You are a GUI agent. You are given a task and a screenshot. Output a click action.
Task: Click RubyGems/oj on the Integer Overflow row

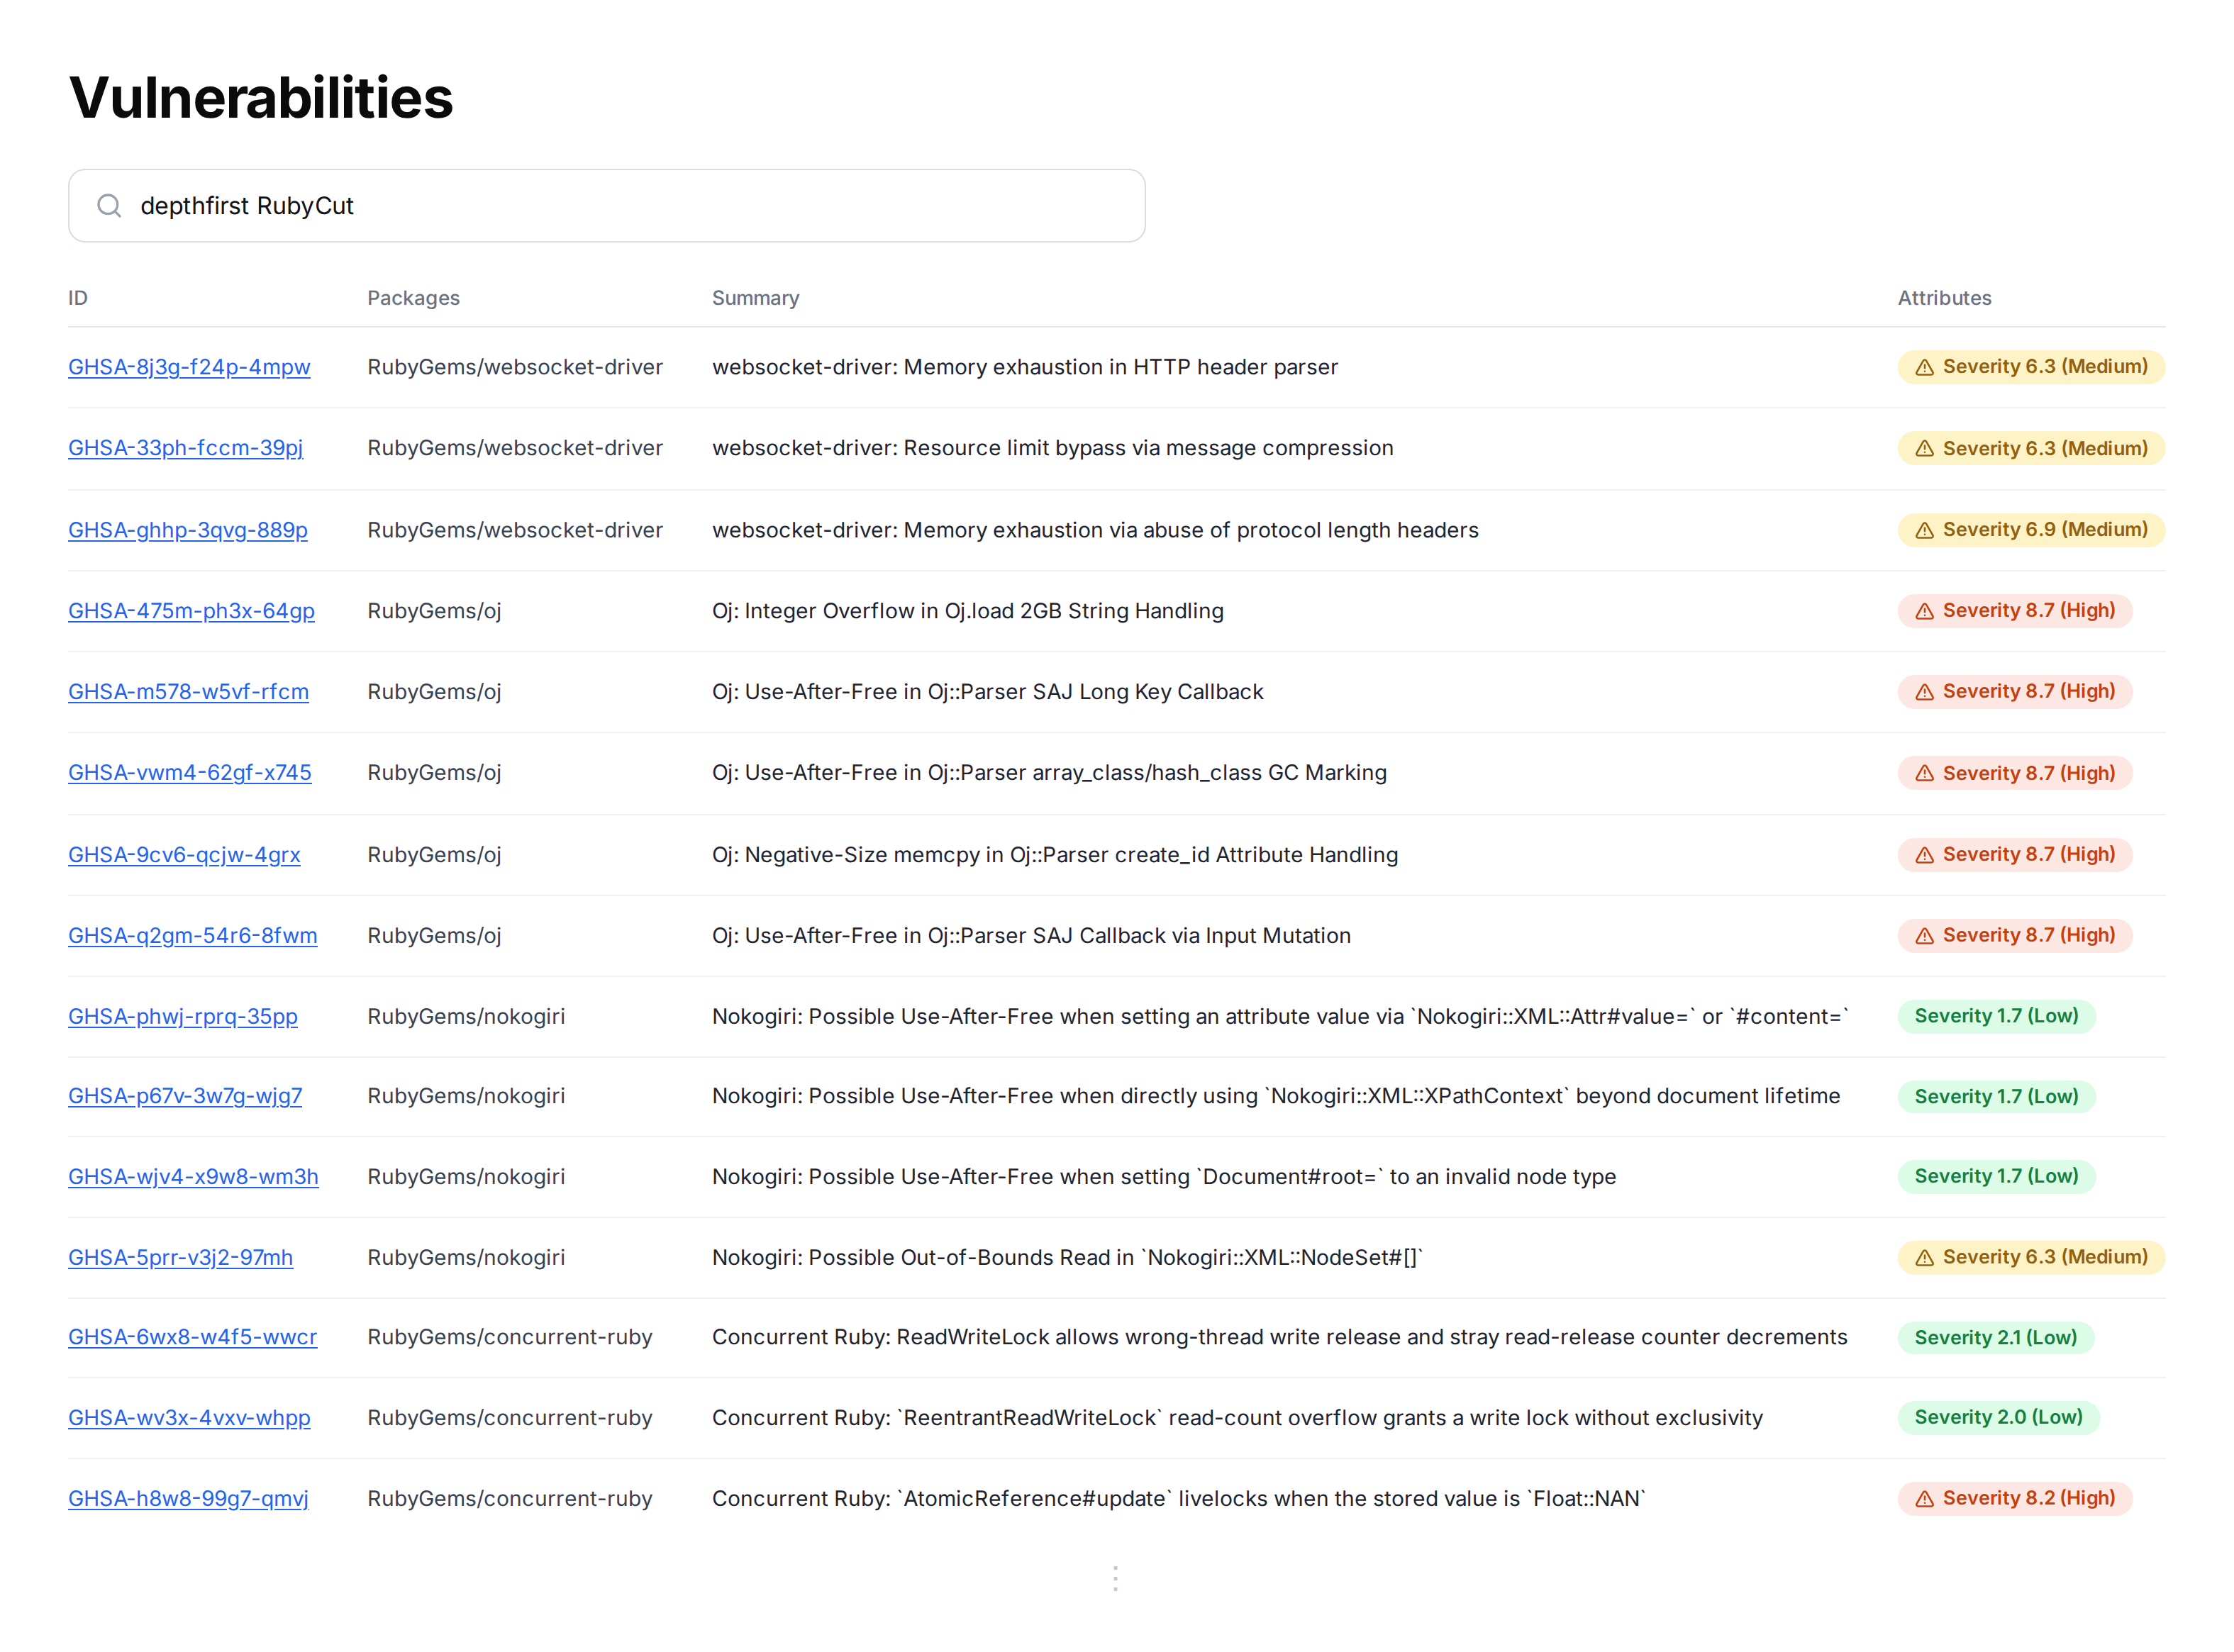click(434, 611)
